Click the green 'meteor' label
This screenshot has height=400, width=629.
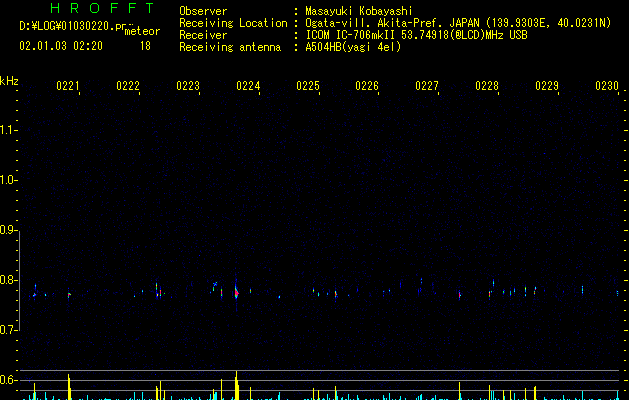coord(142,31)
